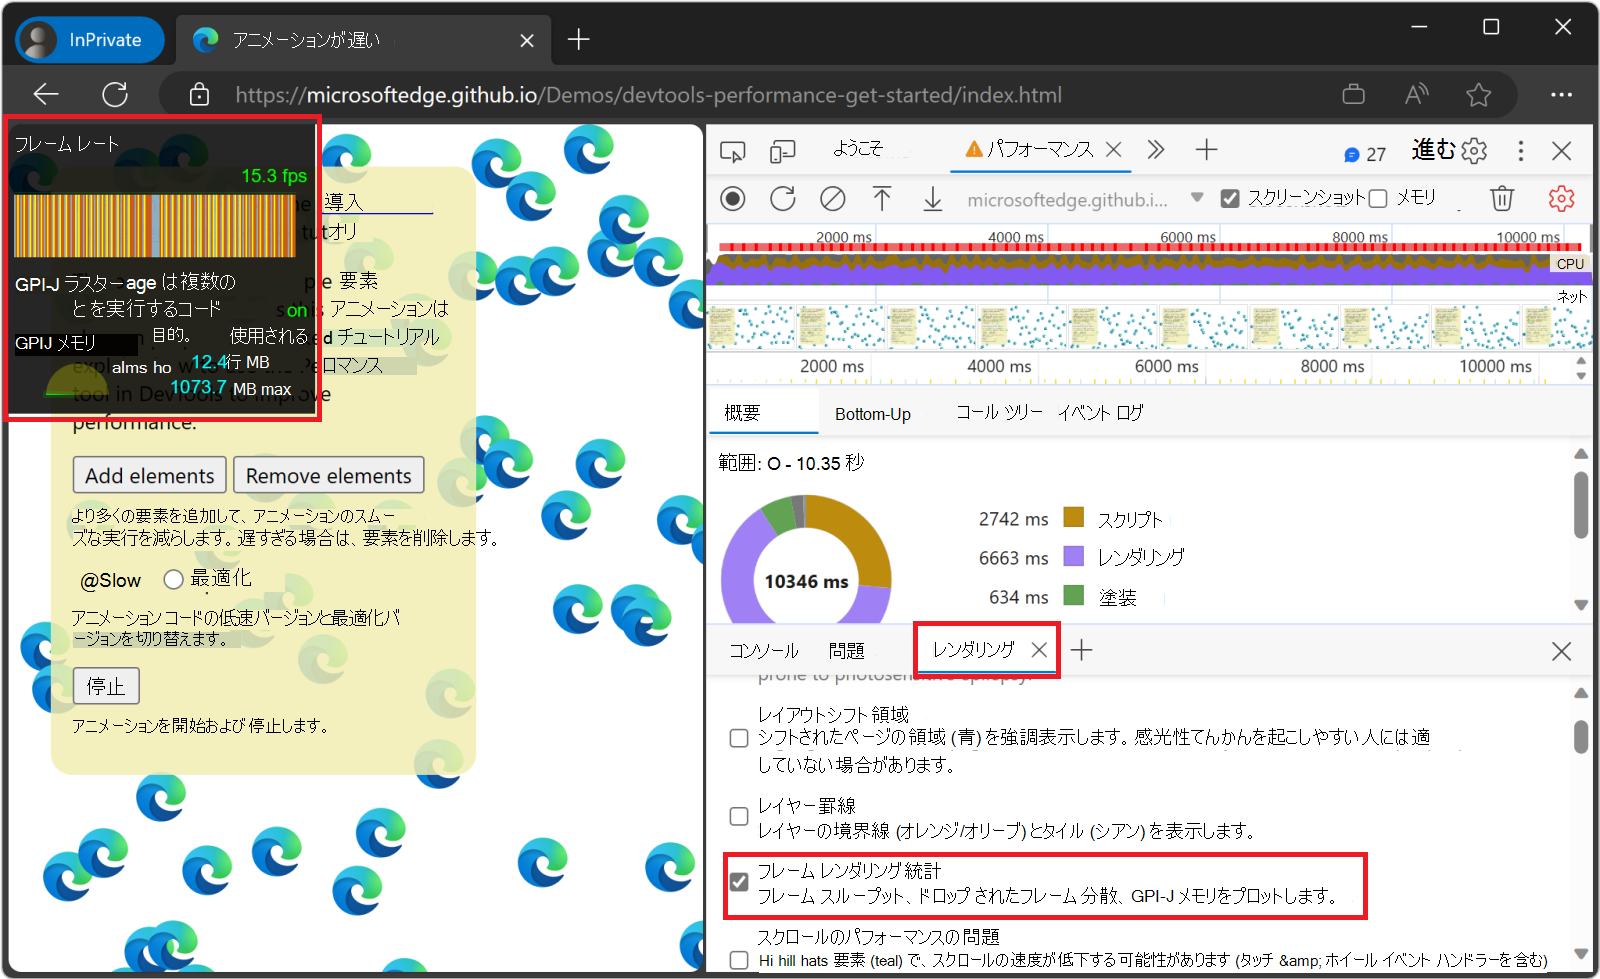Screen dimensions: 1600x979
Task: Click the 15.3 fps frame rate graph
Action: pyautogui.click(x=155, y=225)
